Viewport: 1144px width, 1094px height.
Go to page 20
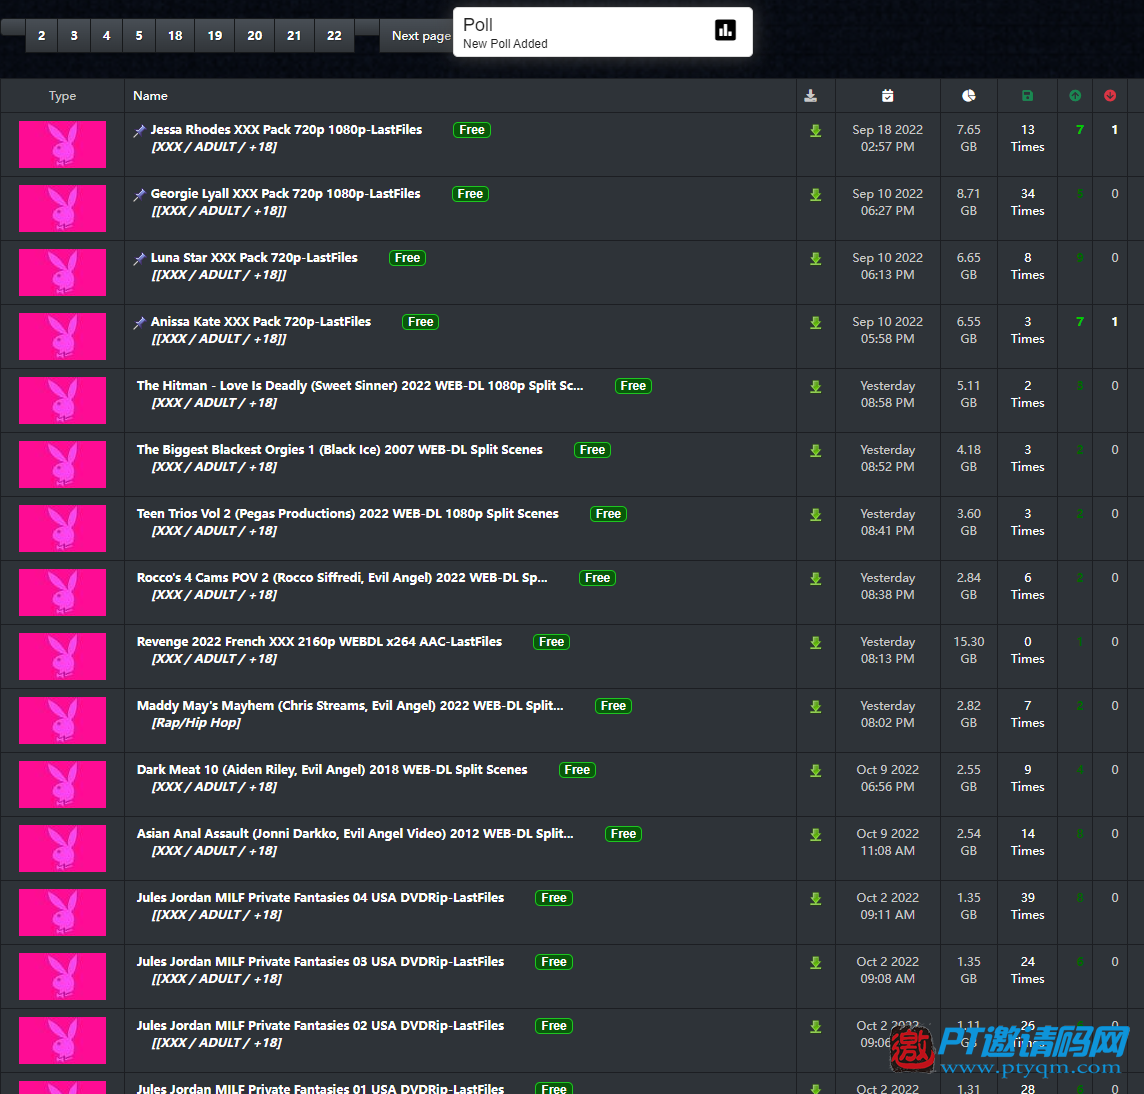click(255, 36)
